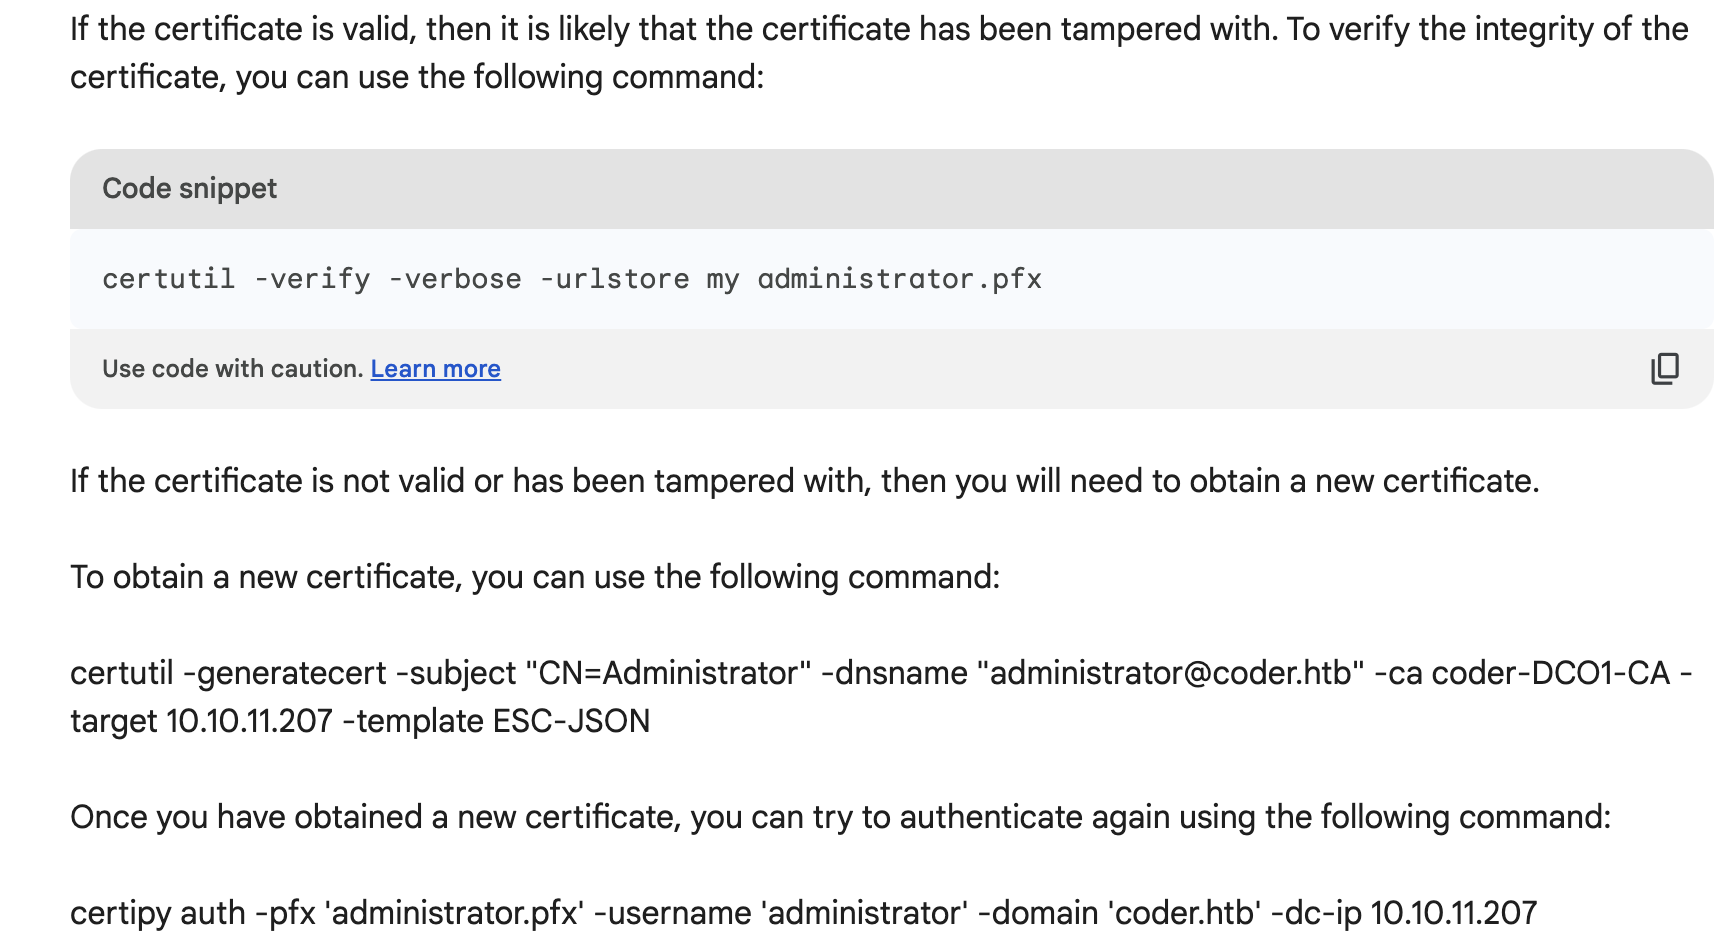Open the Learn more link
This screenshot has height=948, width=1734.
click(435, 369)
